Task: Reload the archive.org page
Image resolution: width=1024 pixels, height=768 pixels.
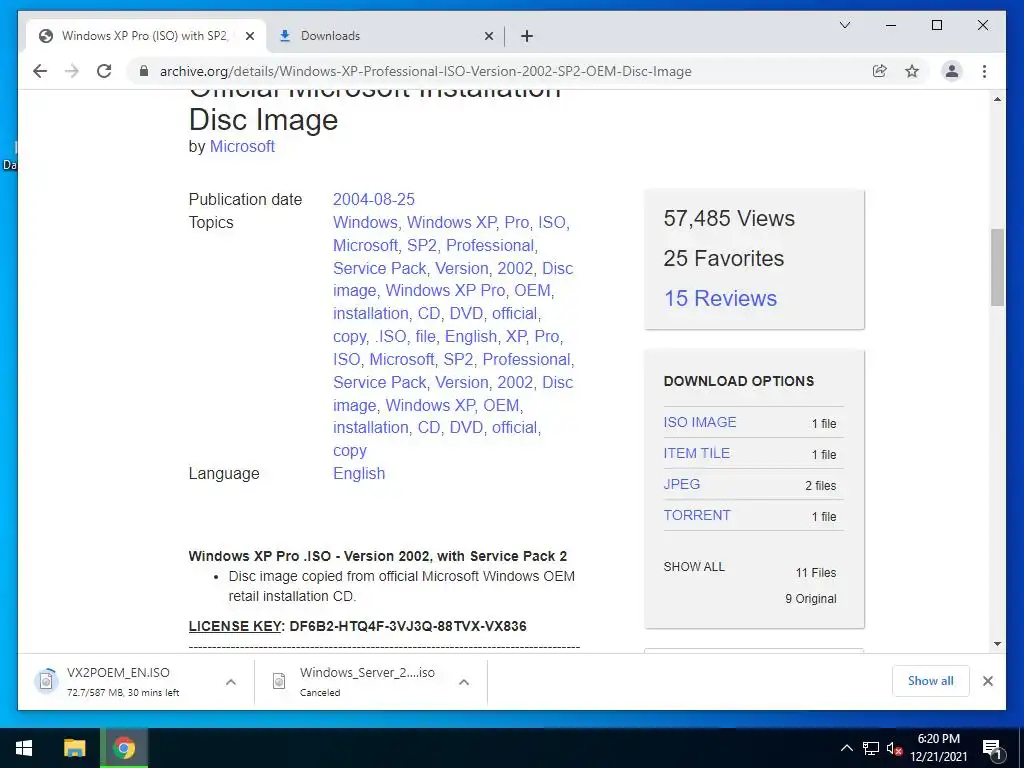Action: tap(104, 71)
